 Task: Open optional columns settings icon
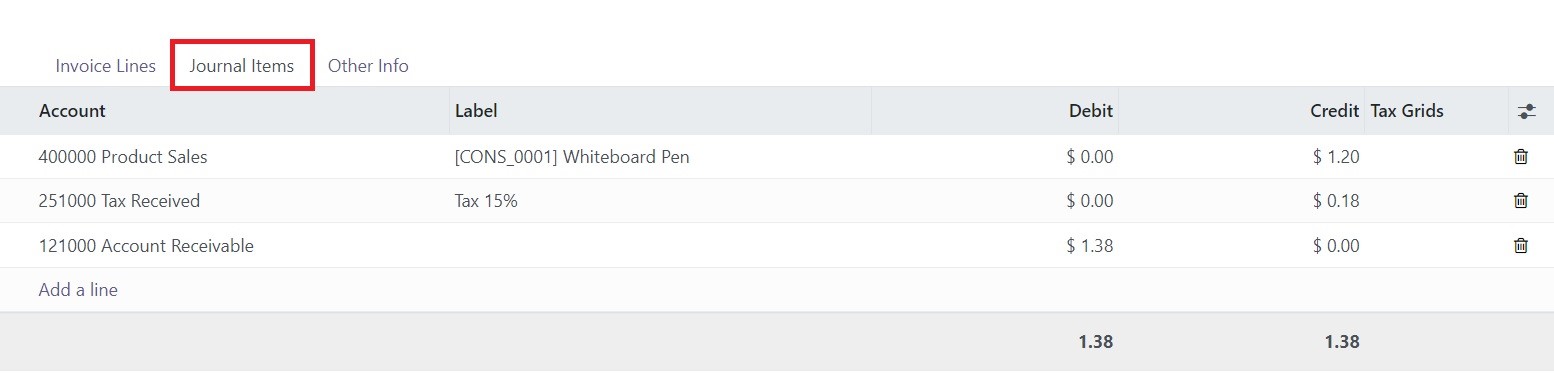[1525, 111]
